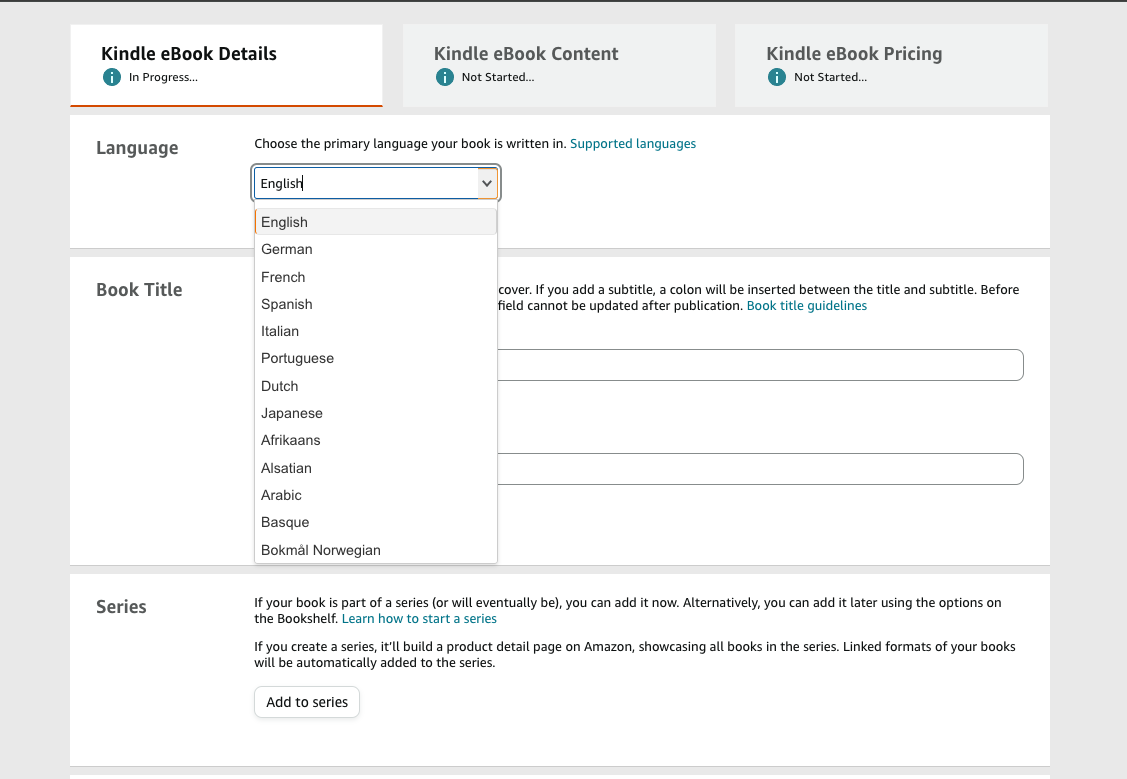Viewport: 1127px width, 779px height.
Task: Click the Learn how to start a series link
Action: 419,619
